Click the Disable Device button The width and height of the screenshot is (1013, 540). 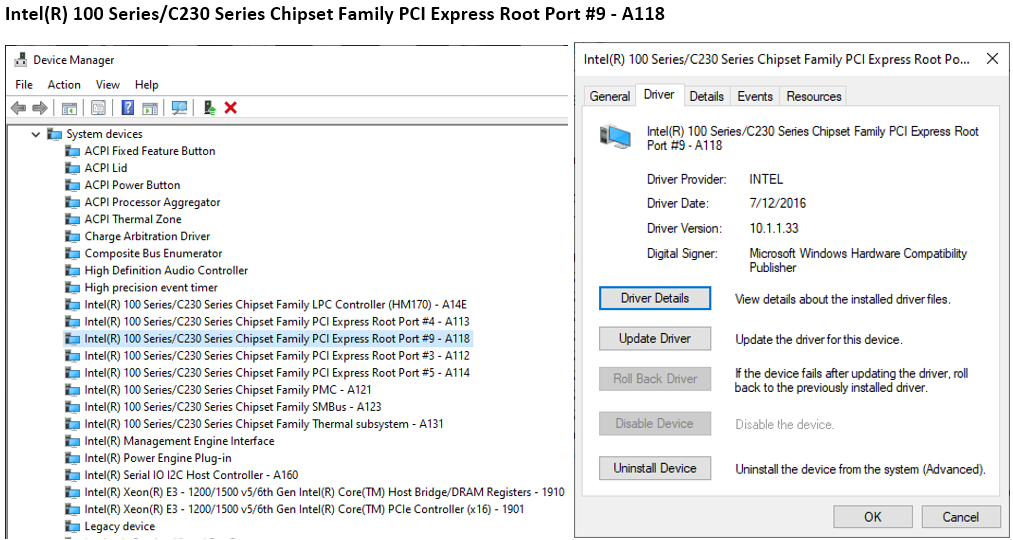pyautogui.click(x=655, y=424)
